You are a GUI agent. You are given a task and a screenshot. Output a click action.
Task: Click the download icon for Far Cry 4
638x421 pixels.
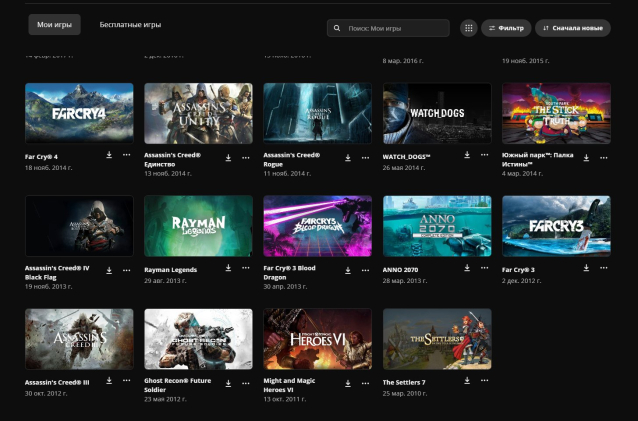click(109, 155)
